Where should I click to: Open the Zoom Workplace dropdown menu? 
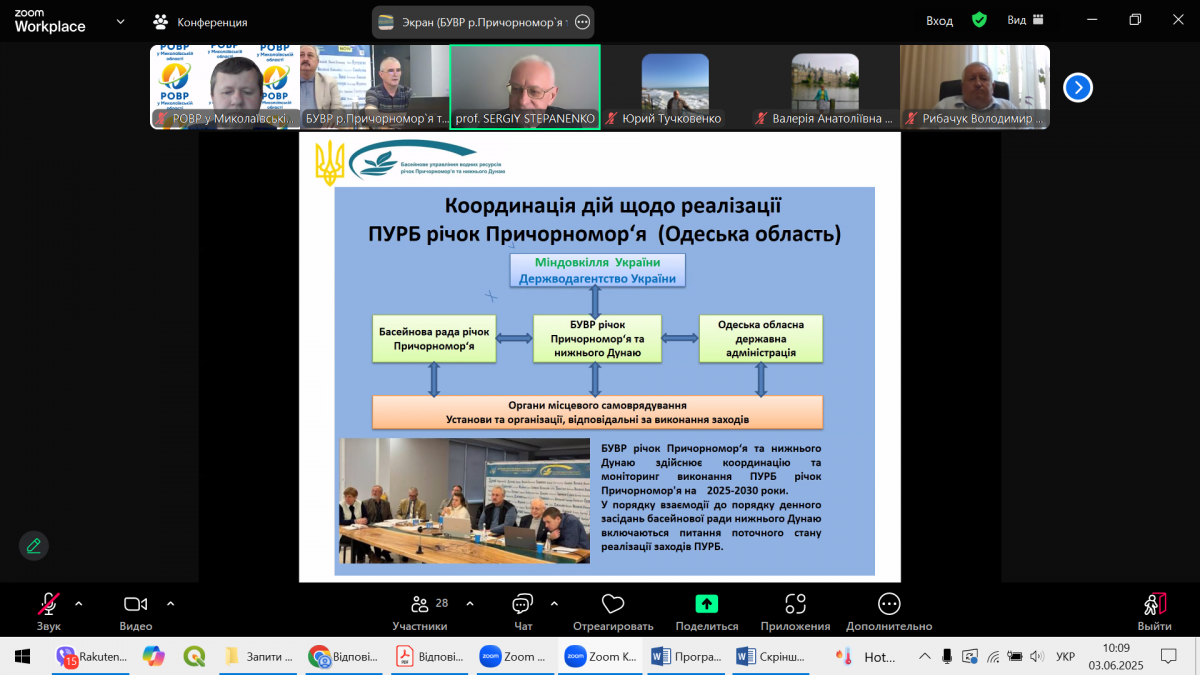[x=120, y=21]
